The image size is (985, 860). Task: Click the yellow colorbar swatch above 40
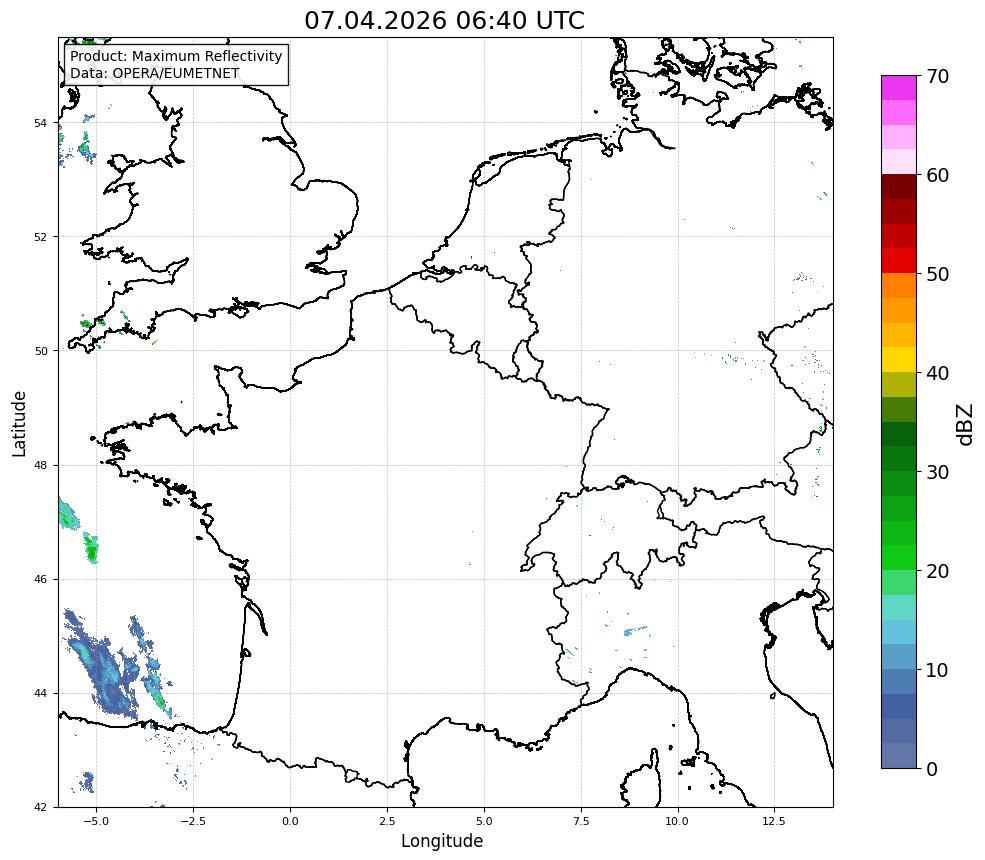(899, 360)
